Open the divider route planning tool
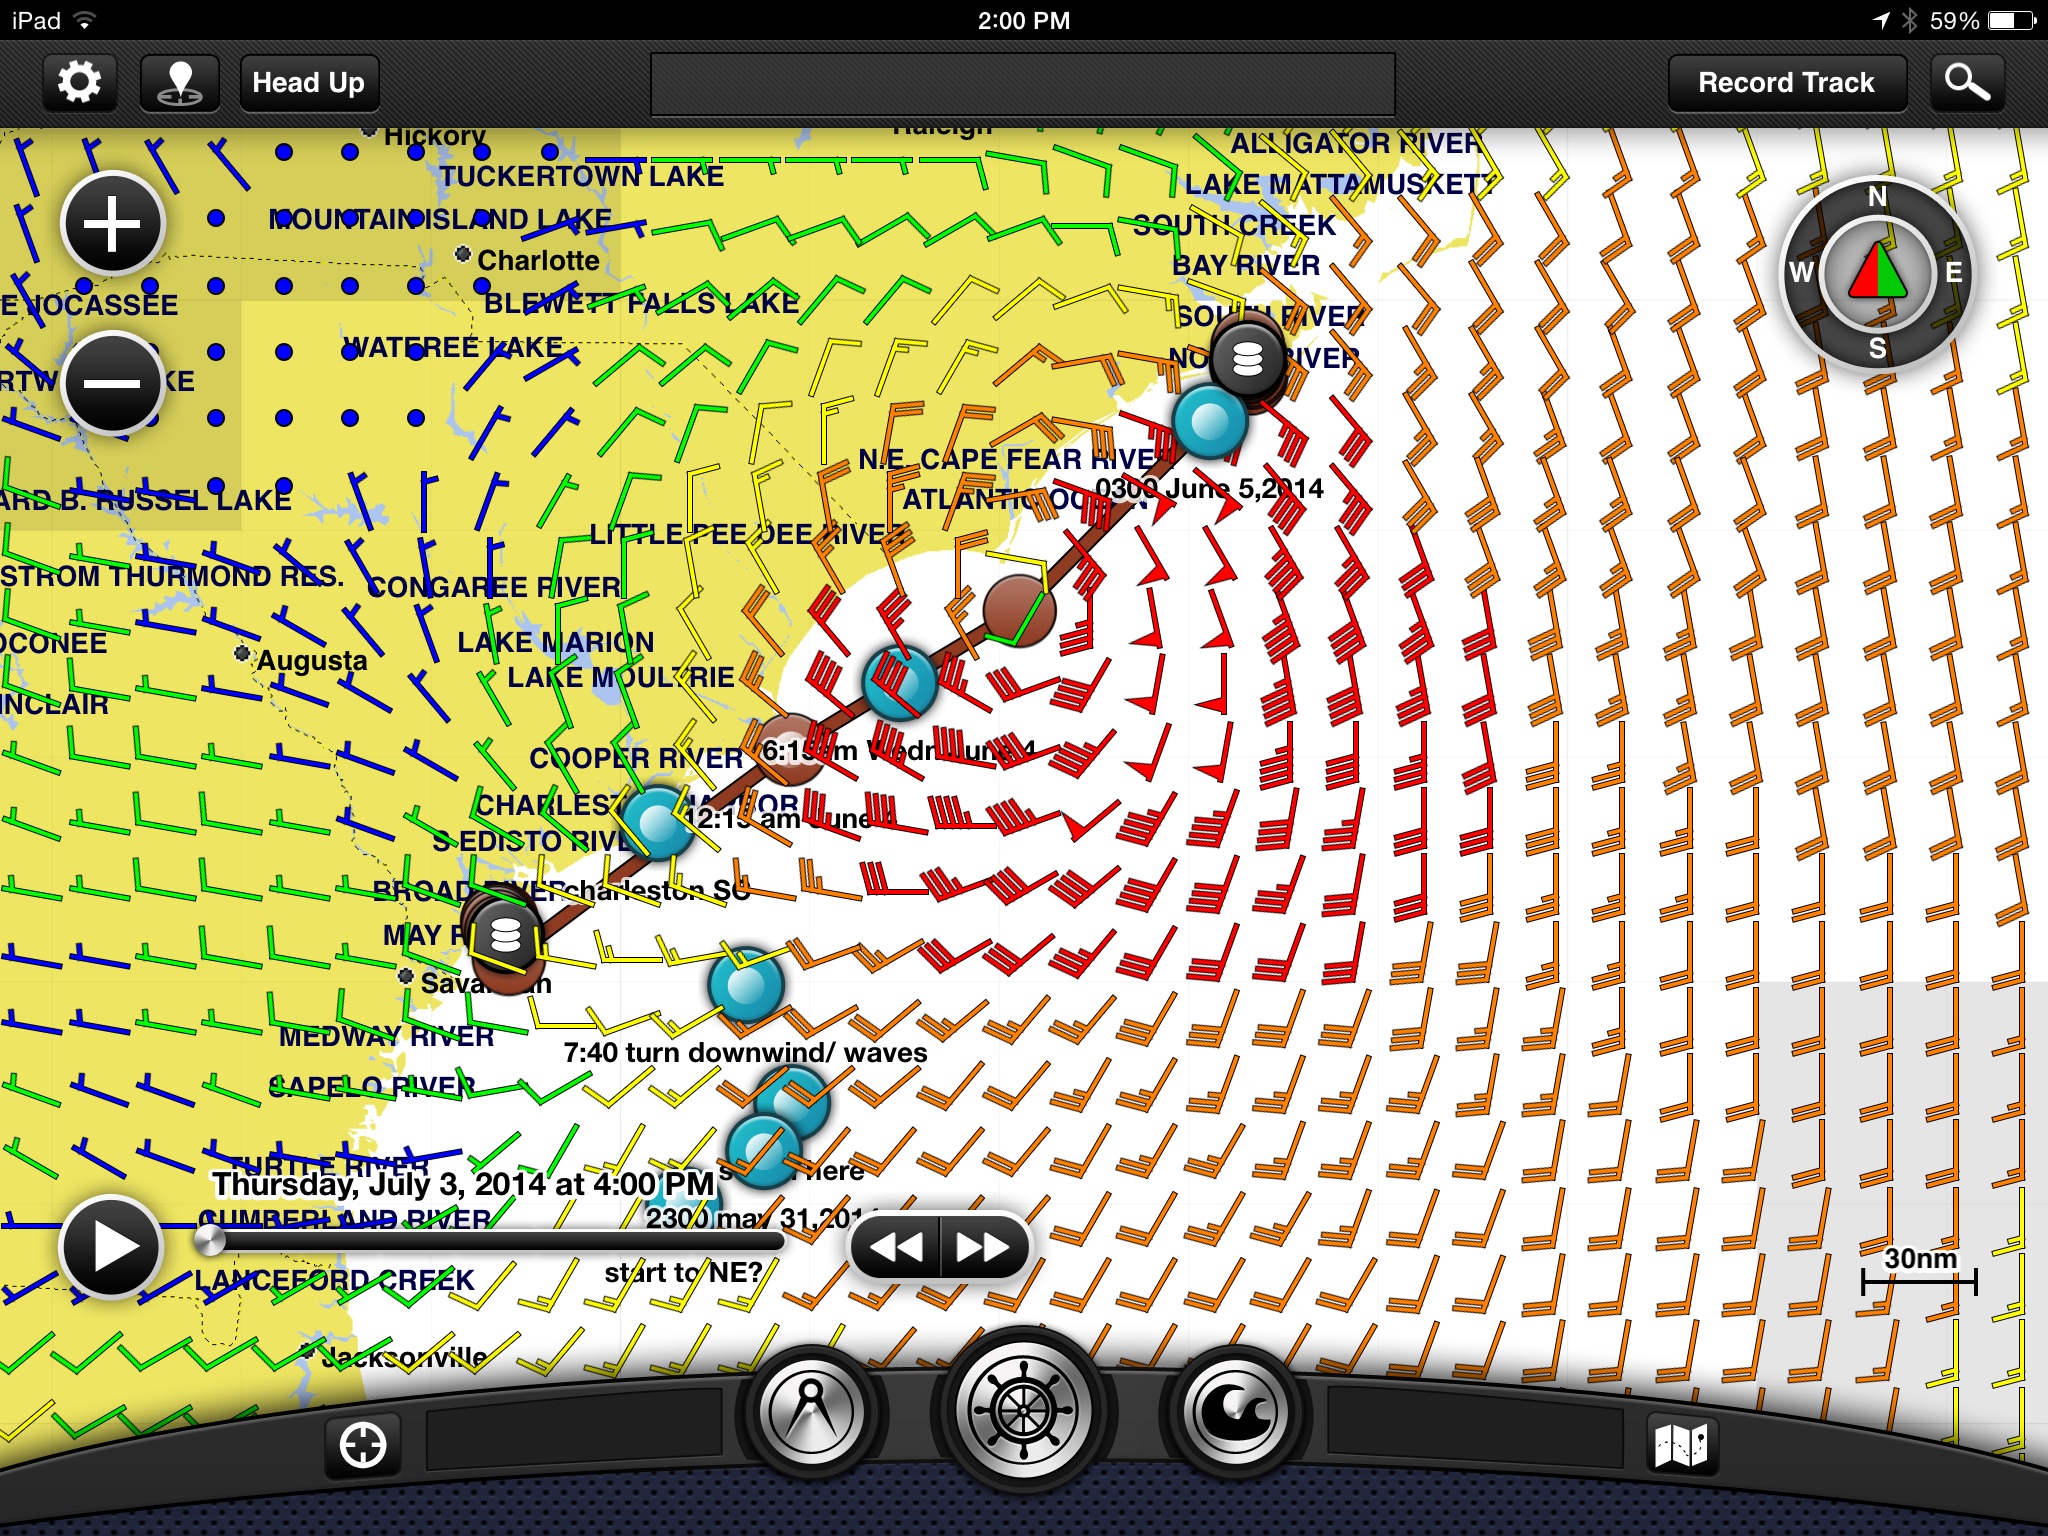2048x1536 pixels. (x=811, y=1410)
